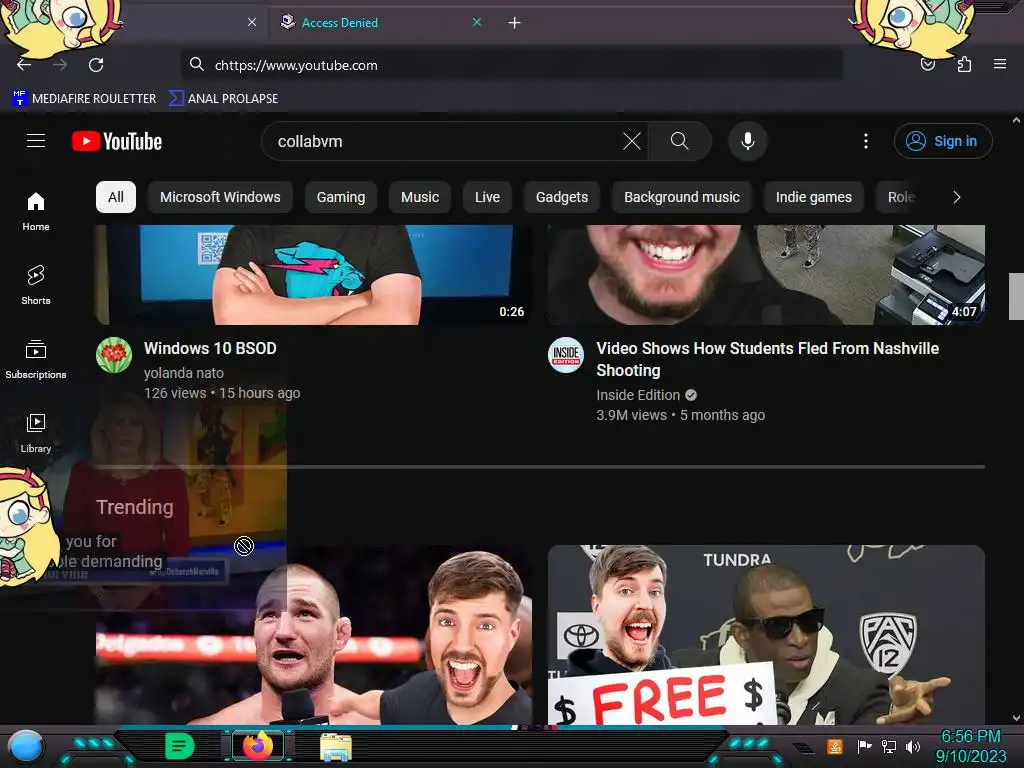This screenshot has width=1024, height=768.
Task: Select the Live filter chip
Action: click(x=487, y=197)
